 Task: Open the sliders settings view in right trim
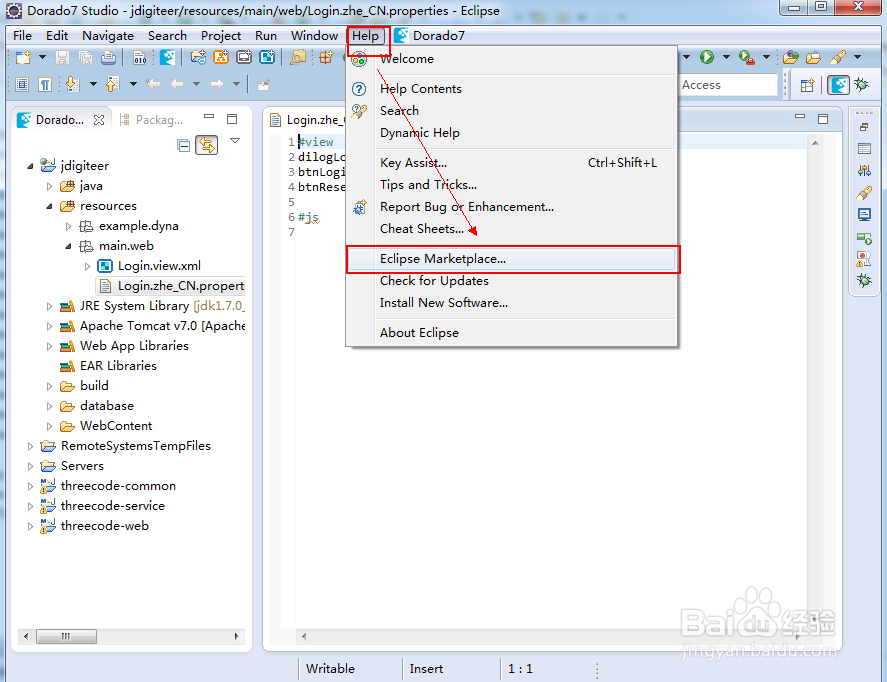point(864,170)
